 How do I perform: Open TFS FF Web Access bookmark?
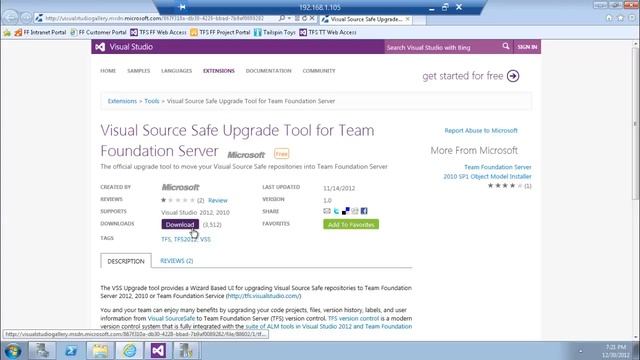pyautogui.click(x=158, y=32)
